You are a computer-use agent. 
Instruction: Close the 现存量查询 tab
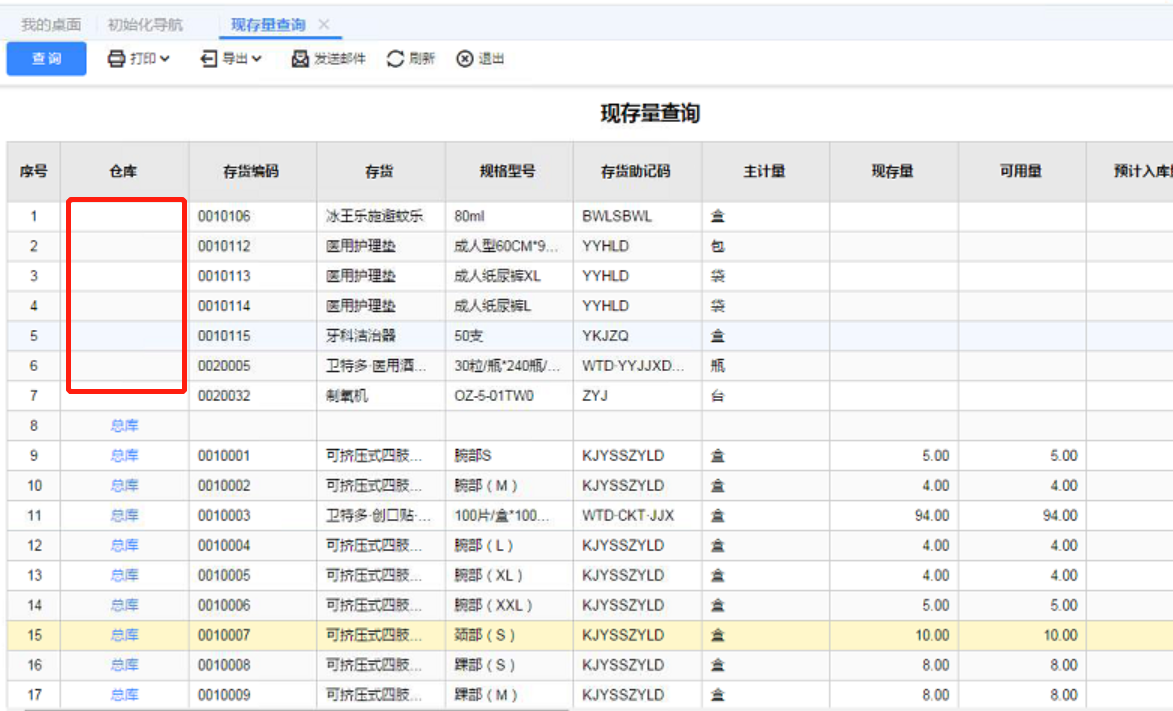(x=324, y=24)
